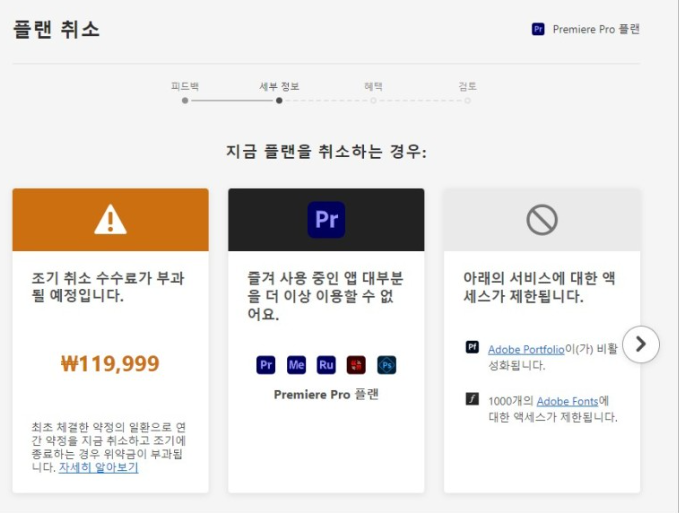Image resolution: width=679 pixels, height=513 pixels.
Task: Click the 아래의 서비스에 대한 액세스 heading
Action: [x=539, y=287]
